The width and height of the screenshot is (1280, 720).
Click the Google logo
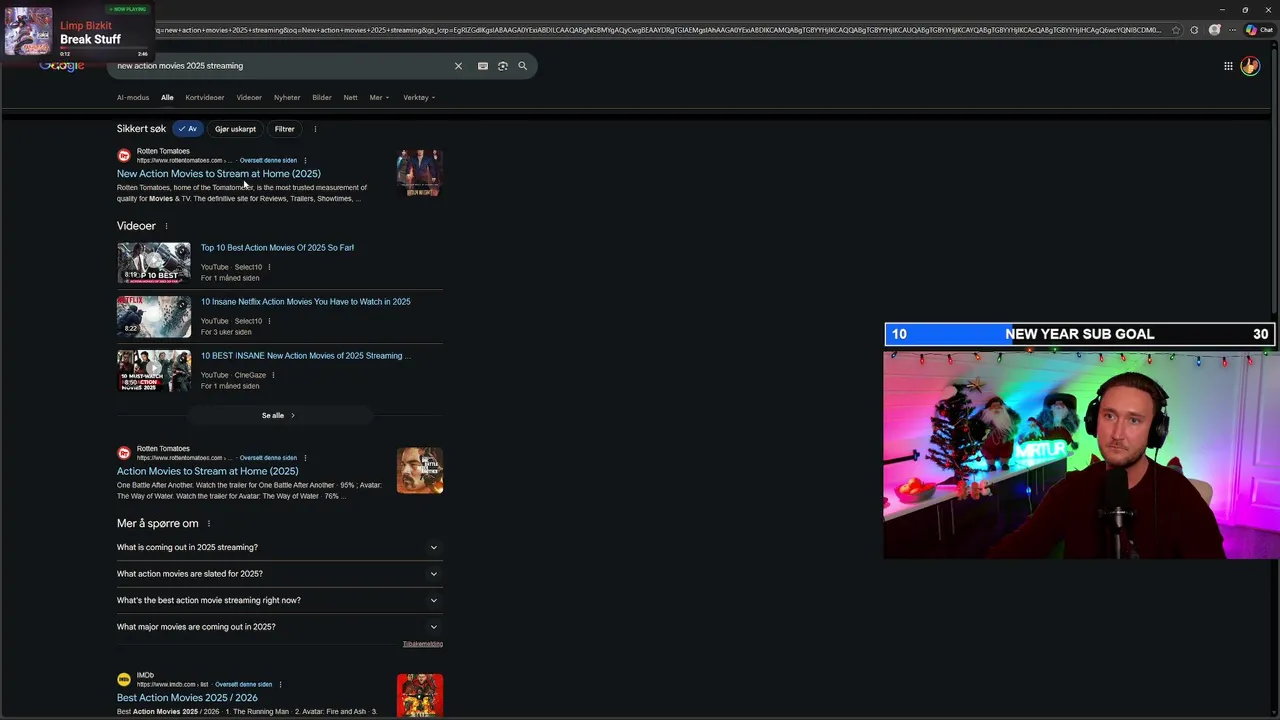click(x=62, y=66)
